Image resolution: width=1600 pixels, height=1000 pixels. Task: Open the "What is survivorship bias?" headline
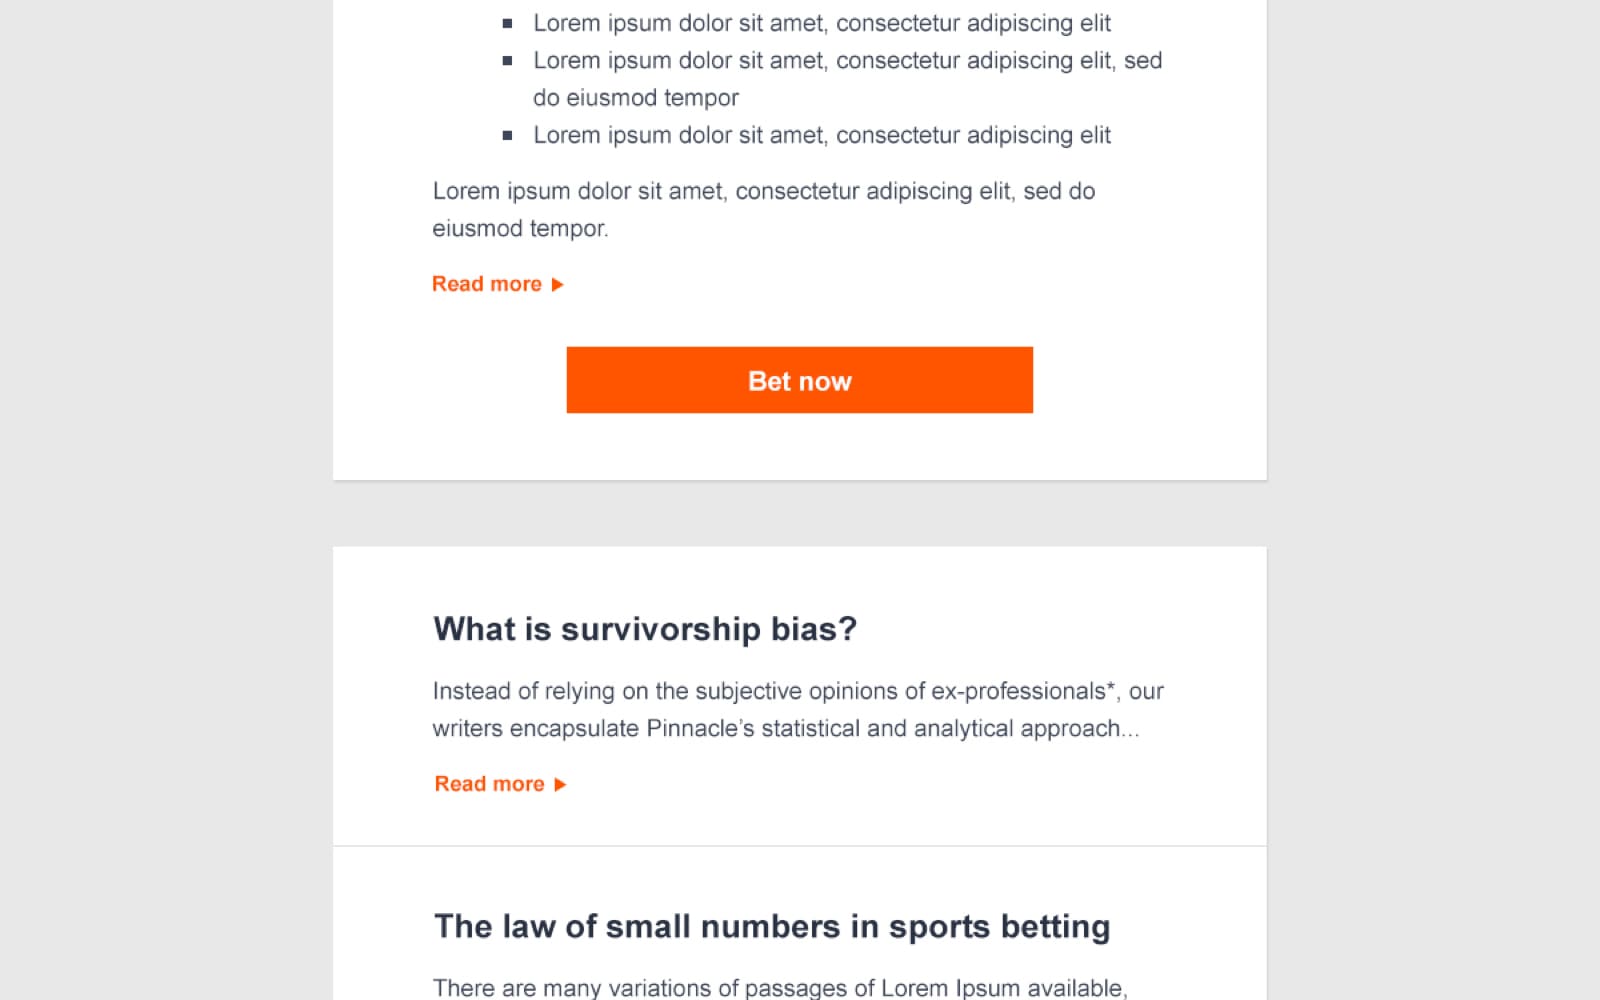tap(645, 629)
